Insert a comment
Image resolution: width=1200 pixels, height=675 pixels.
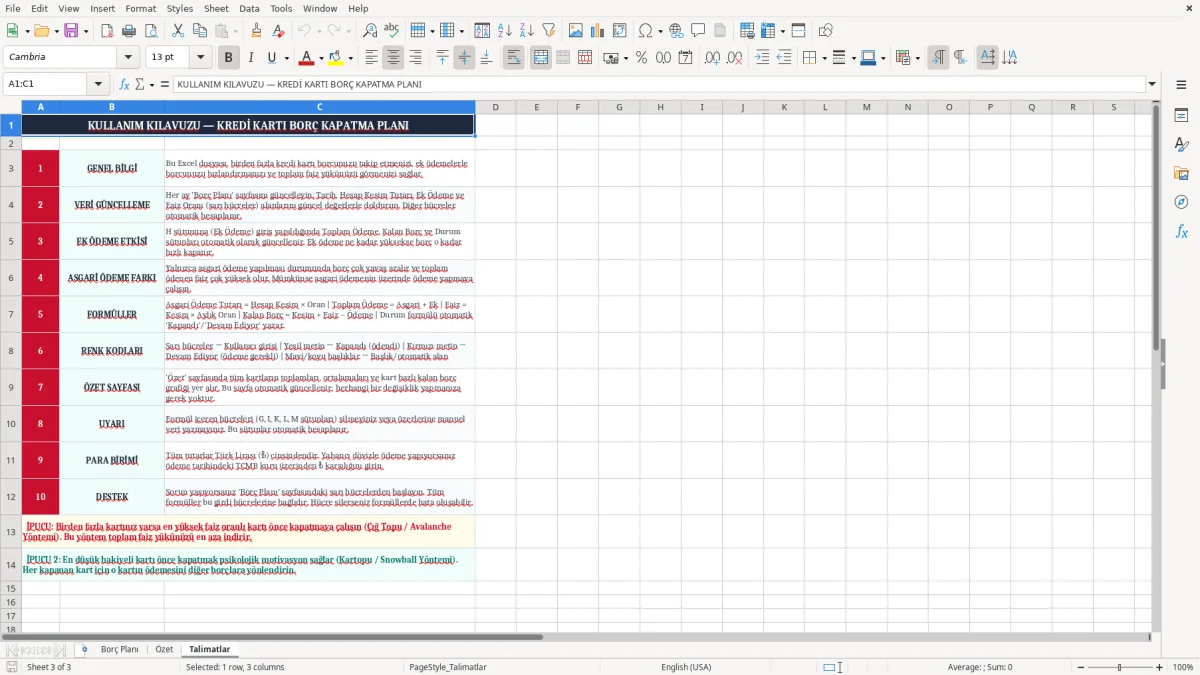tap(698, 31)
